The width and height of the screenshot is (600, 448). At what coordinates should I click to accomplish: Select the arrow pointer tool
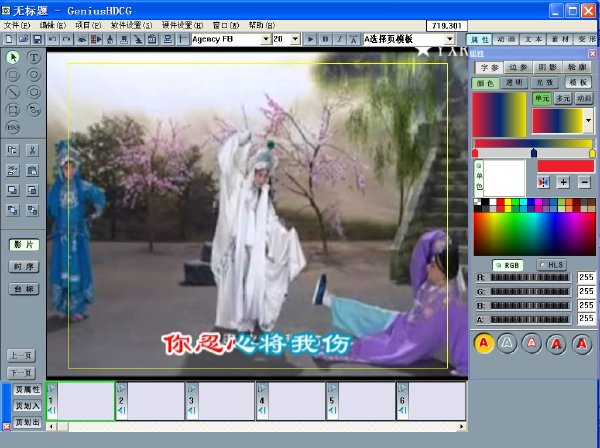coord(13,57)
